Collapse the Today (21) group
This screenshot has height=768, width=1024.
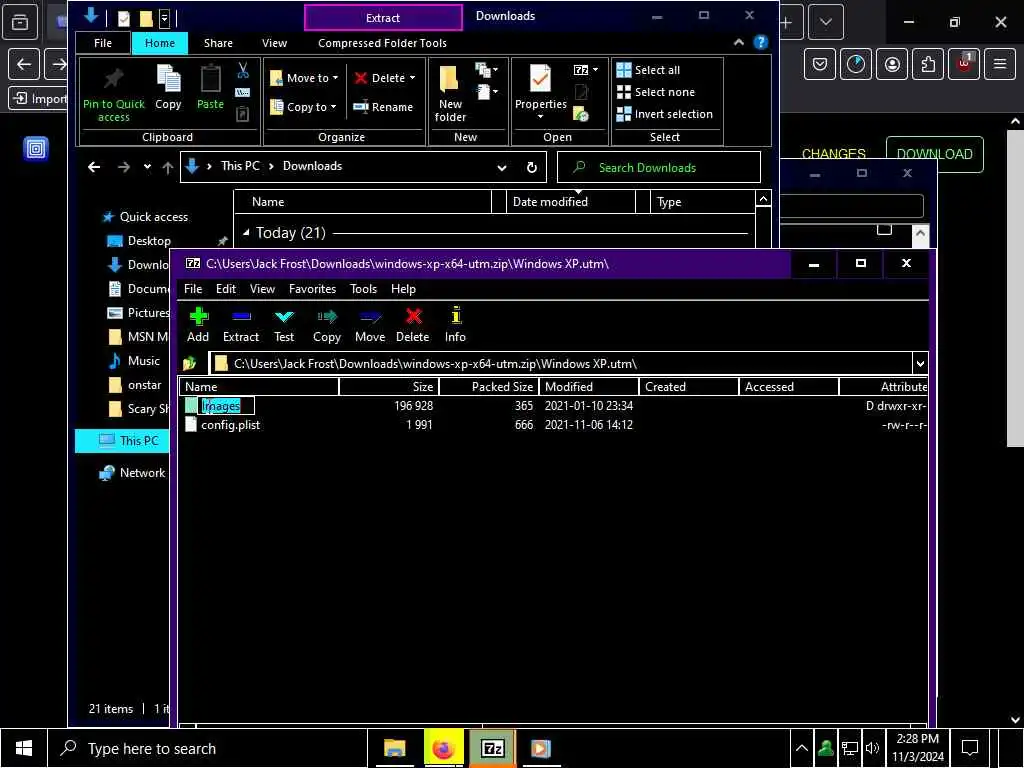click(246, 232)
